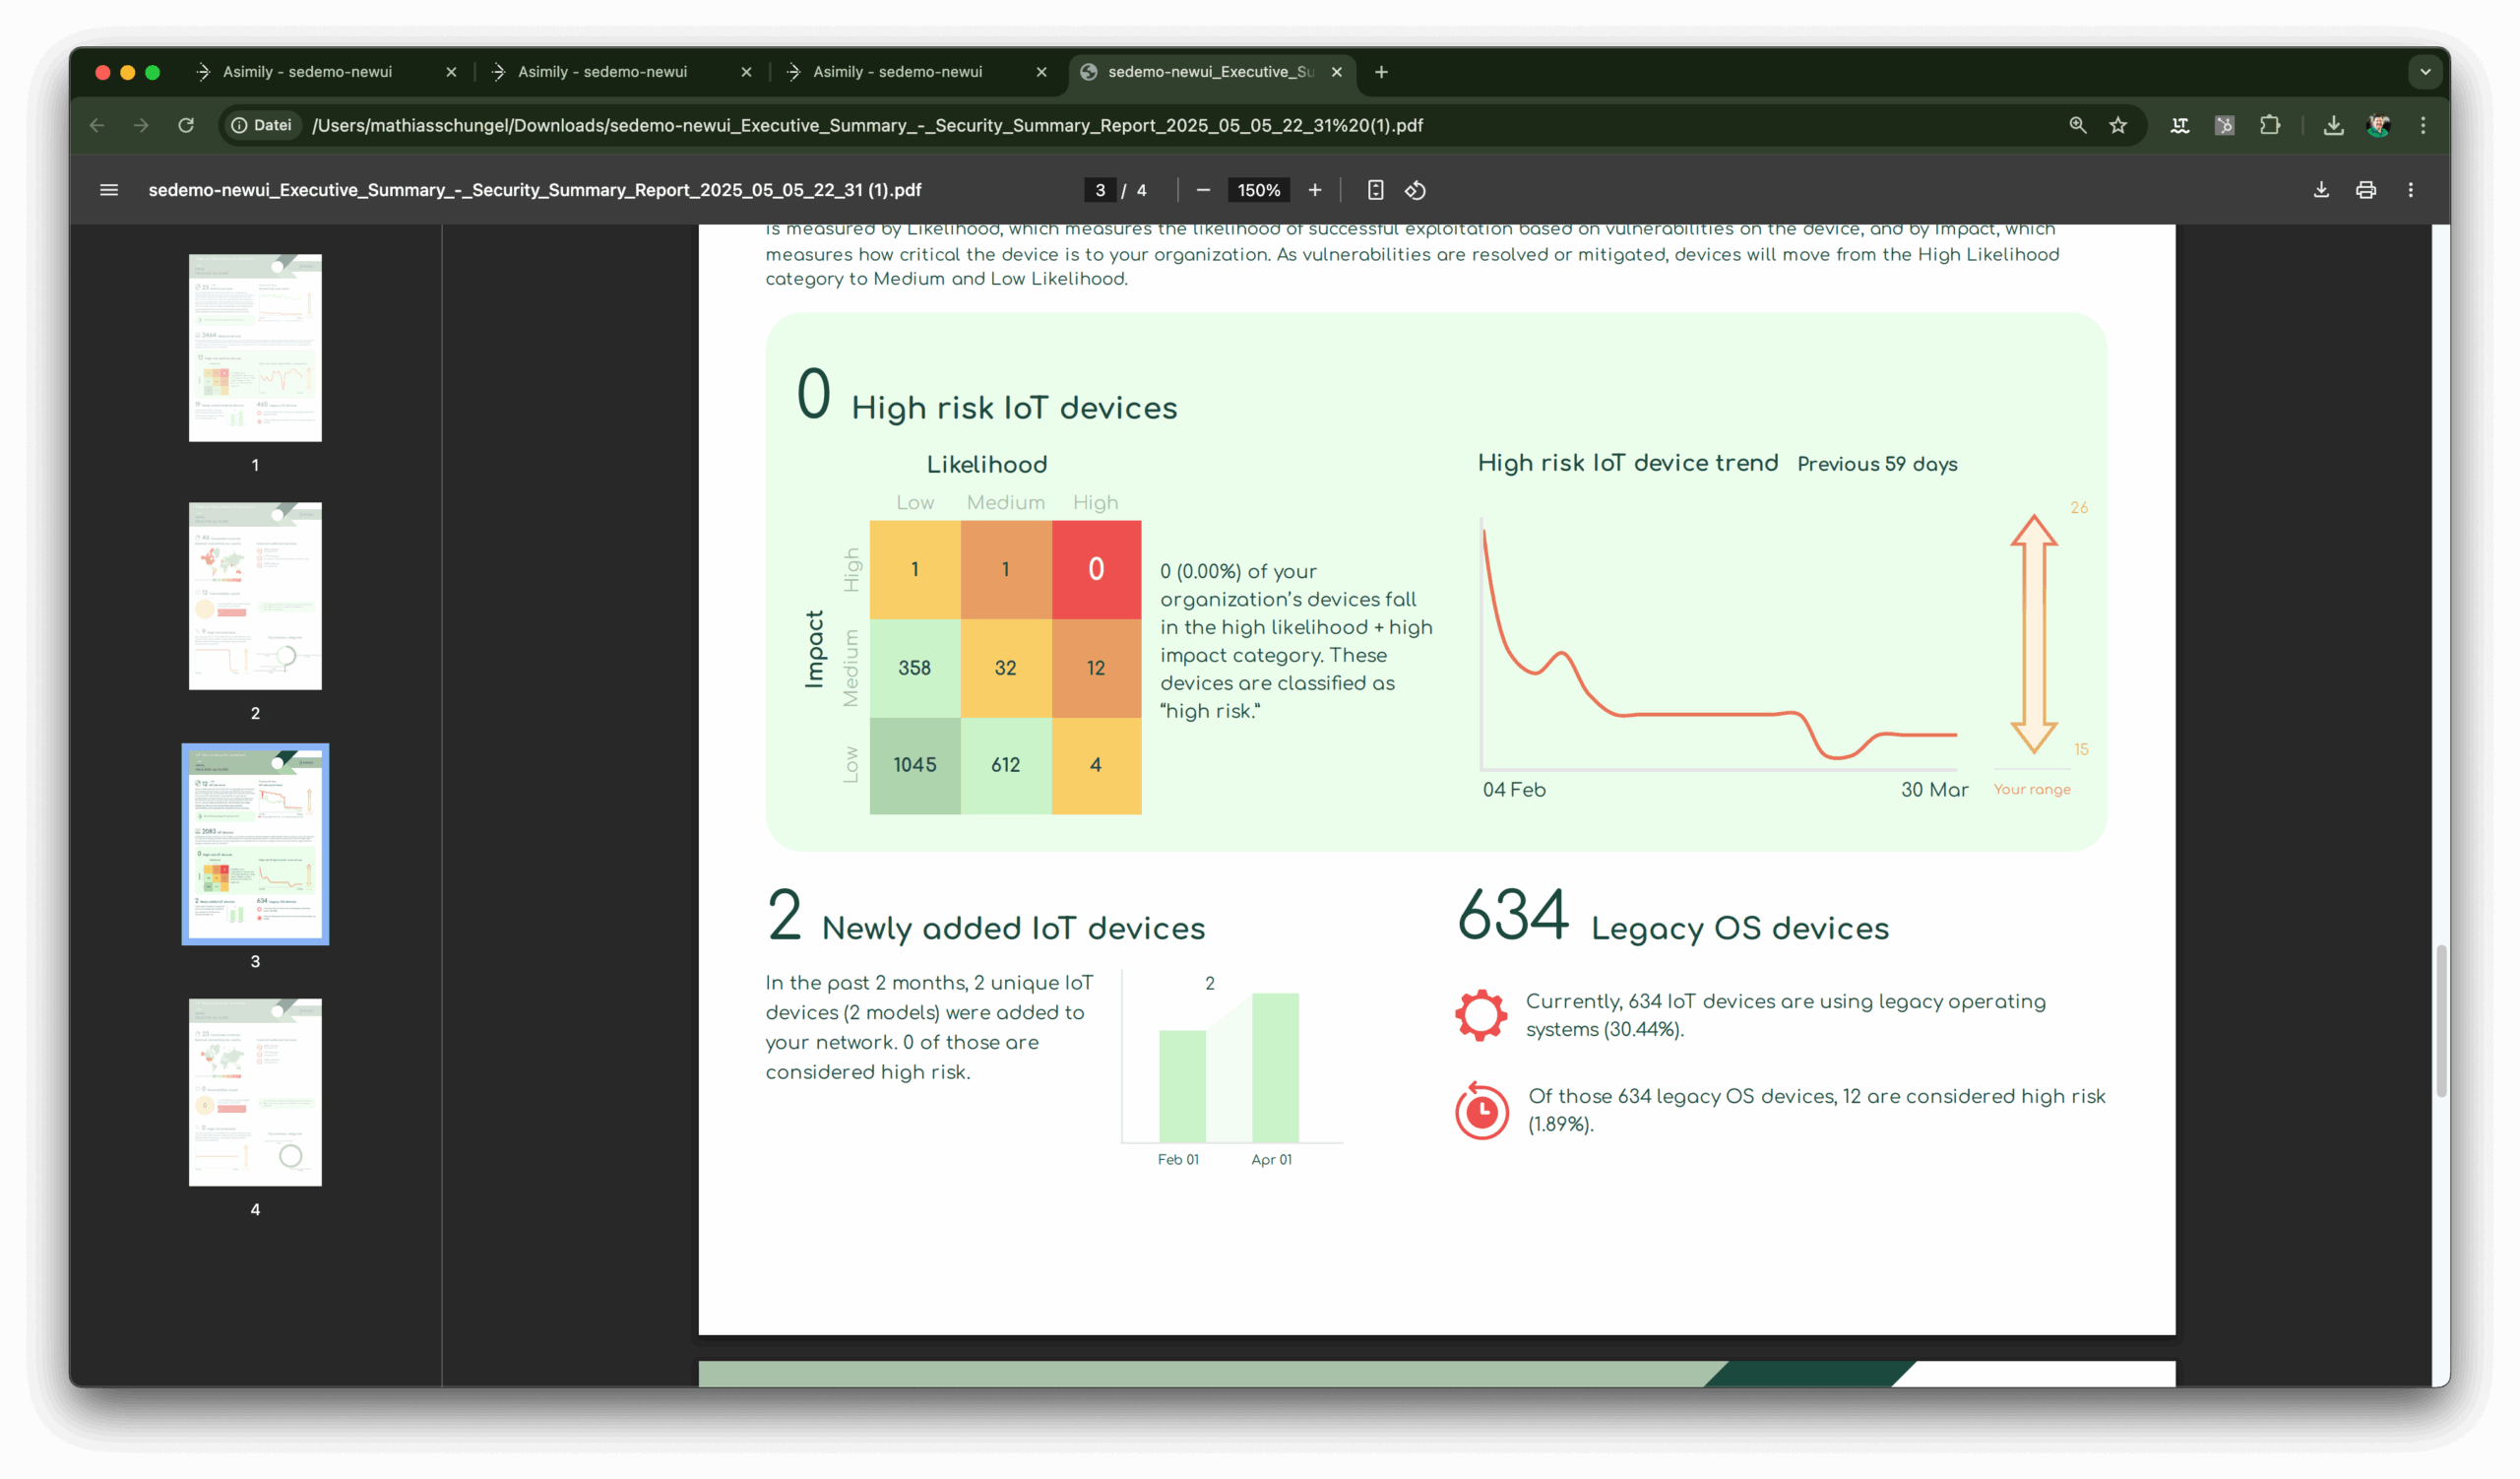The image size is (2520, 1479).
Task: Switch to second Asimily sedemo-newui tab
Action: click(x=602, y=72)
